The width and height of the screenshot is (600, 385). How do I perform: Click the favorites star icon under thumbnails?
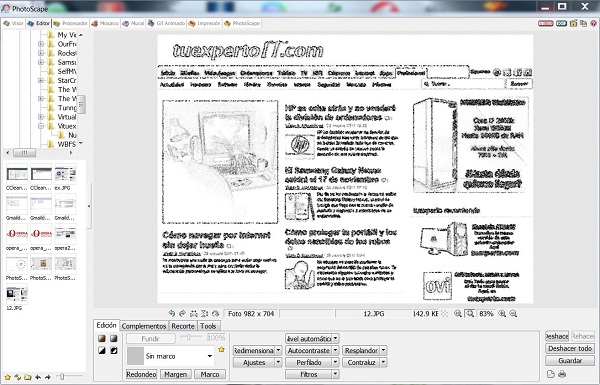pos(8,377)
